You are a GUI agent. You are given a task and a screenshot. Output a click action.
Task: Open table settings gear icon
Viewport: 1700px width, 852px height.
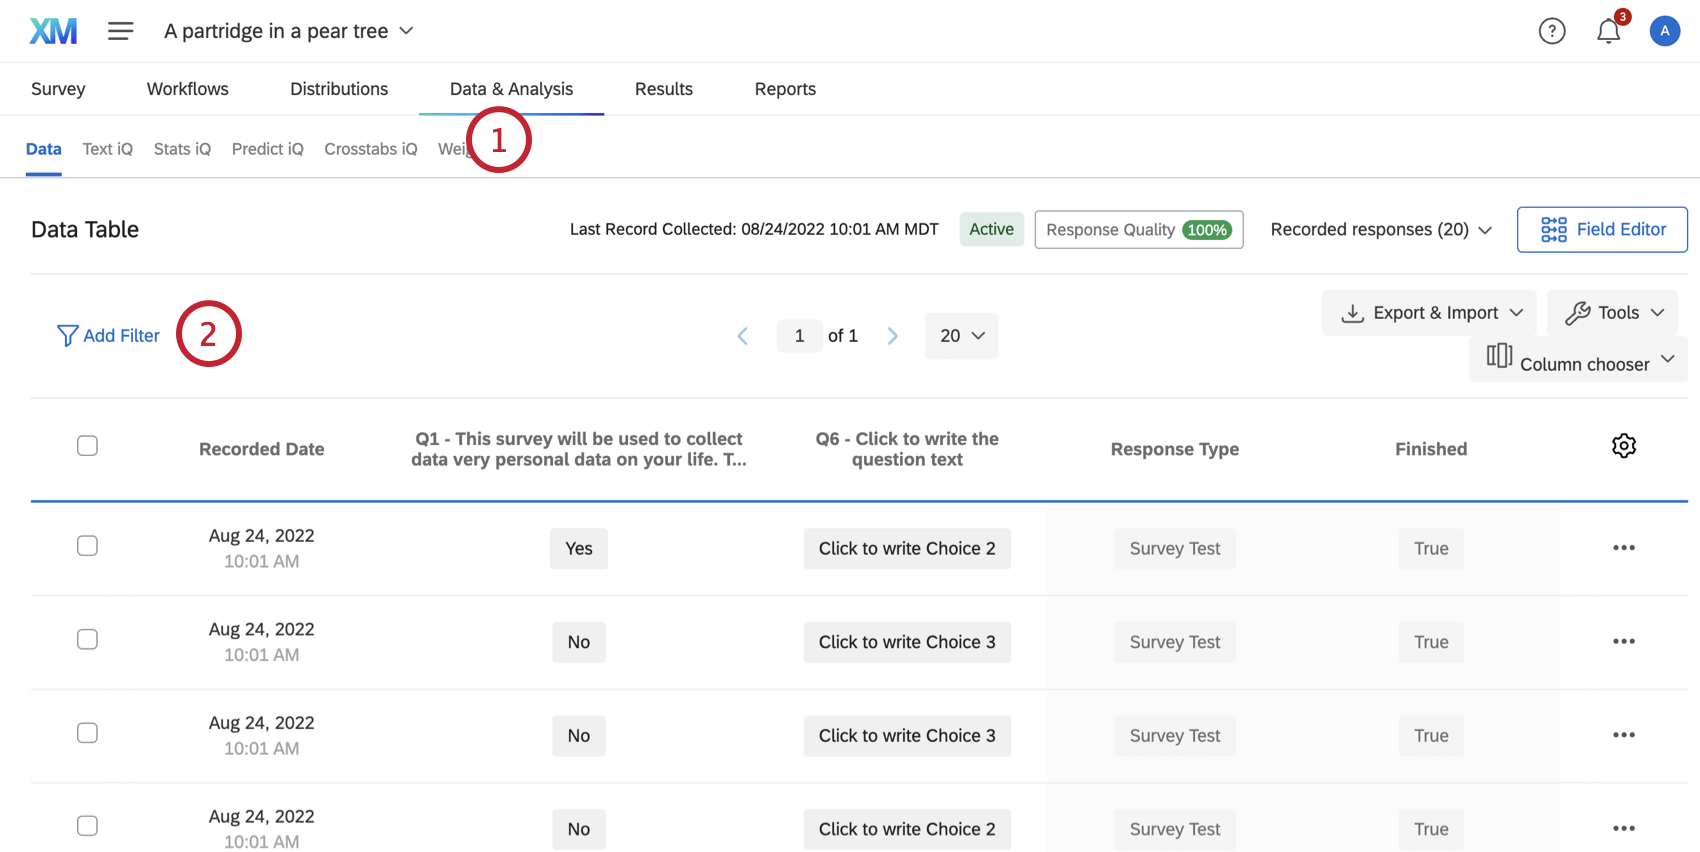click(1623, 446)
